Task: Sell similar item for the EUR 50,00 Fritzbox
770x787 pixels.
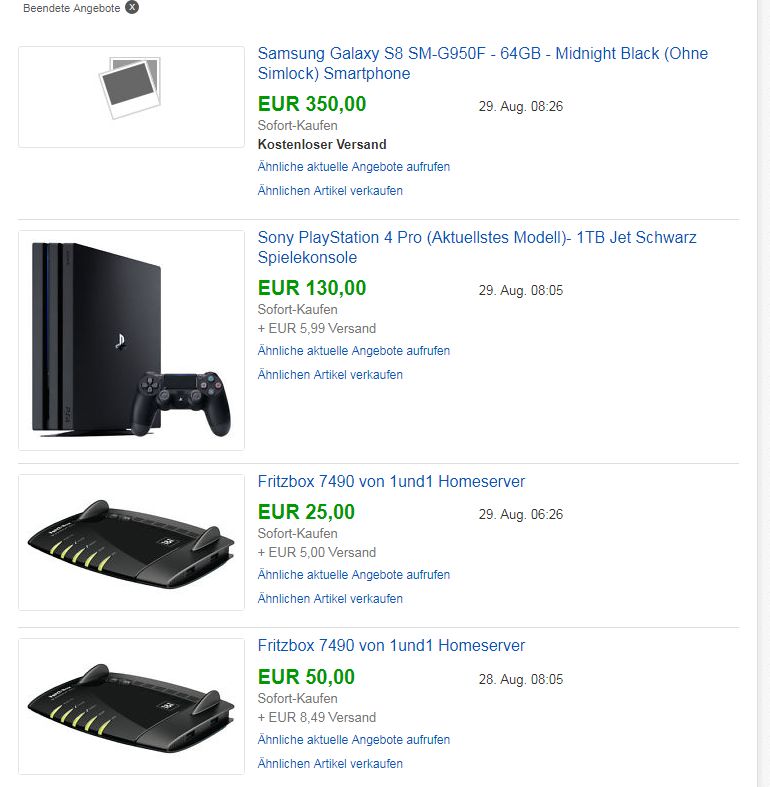Action: pos(330,764)
